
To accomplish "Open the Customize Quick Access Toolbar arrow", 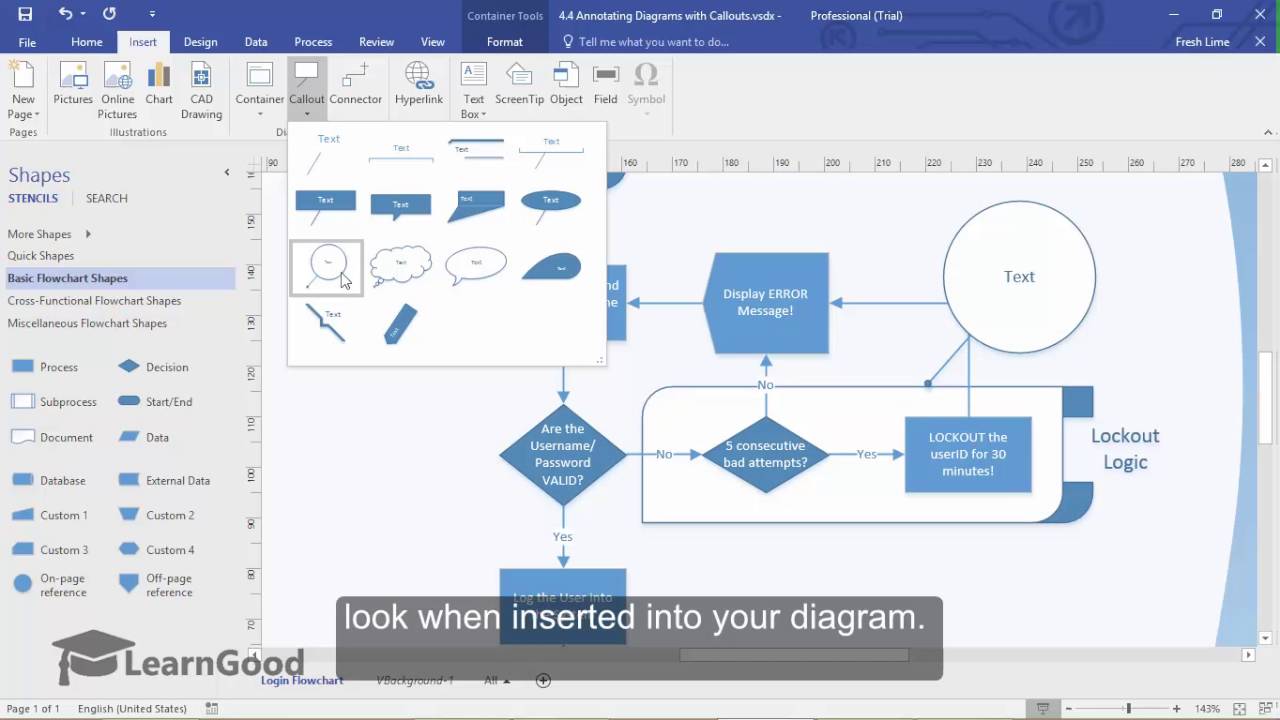I will click(152, 14).
